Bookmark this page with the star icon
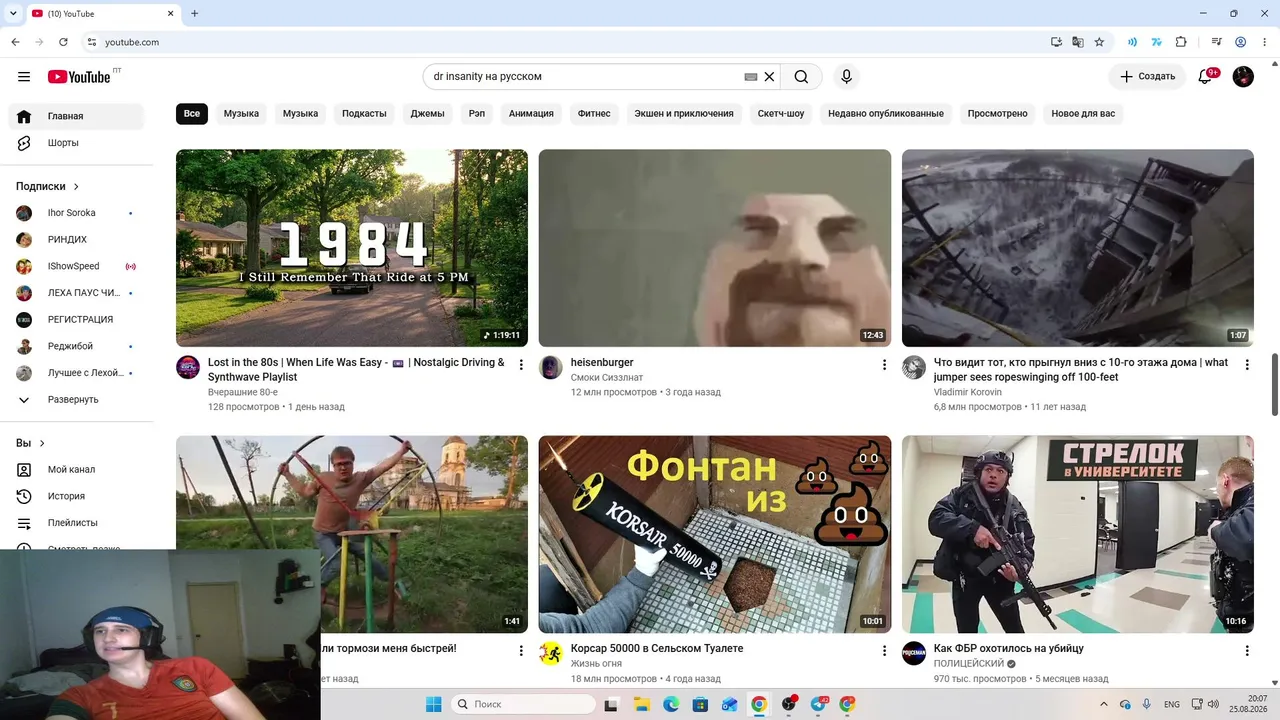Image resolution: width=1280 pixels, height=720 pixels. pyautogui.click(x=1099, y=42)
